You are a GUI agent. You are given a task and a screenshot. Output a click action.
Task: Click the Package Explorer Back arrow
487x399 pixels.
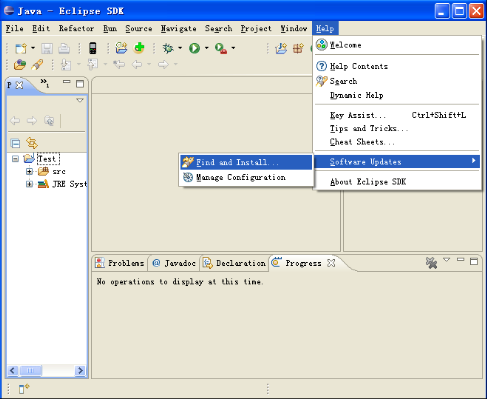(15, 120)
